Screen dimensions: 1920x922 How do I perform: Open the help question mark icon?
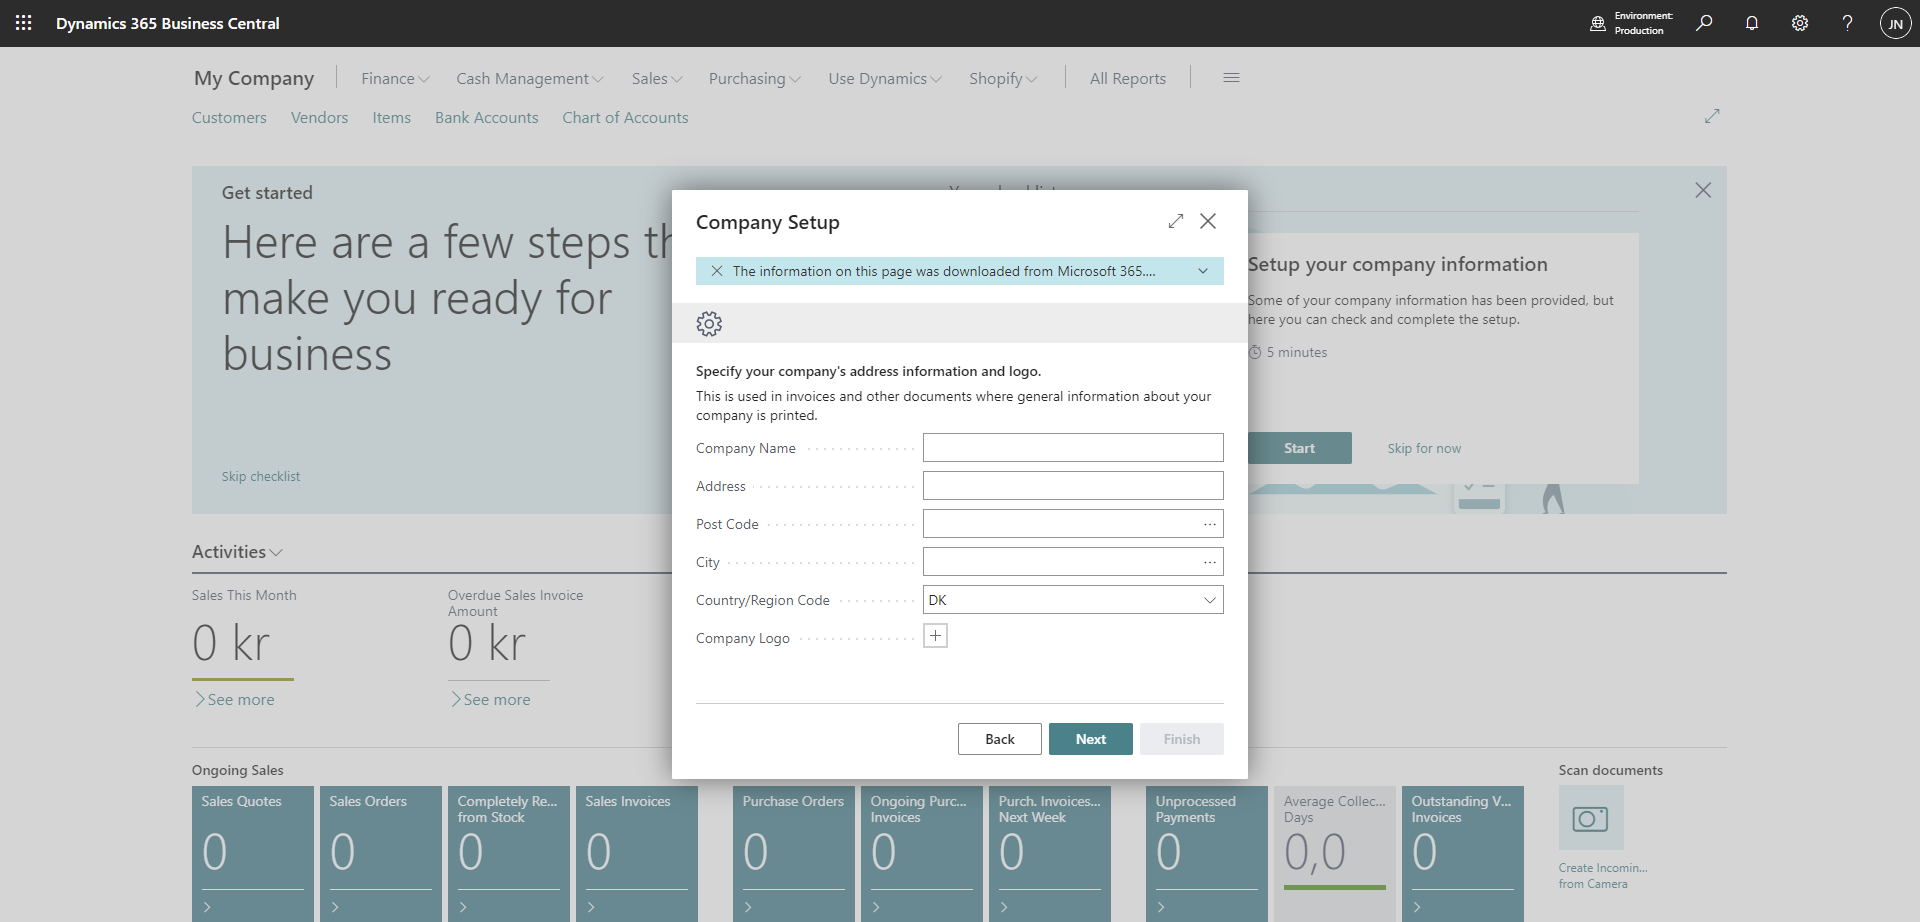(x=1847, y=23)
